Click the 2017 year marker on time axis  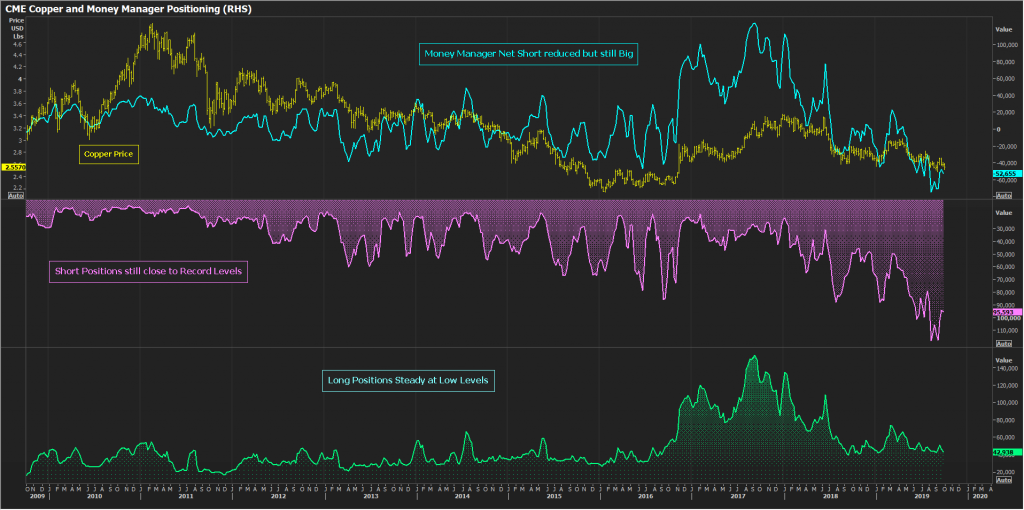point(739,496)
